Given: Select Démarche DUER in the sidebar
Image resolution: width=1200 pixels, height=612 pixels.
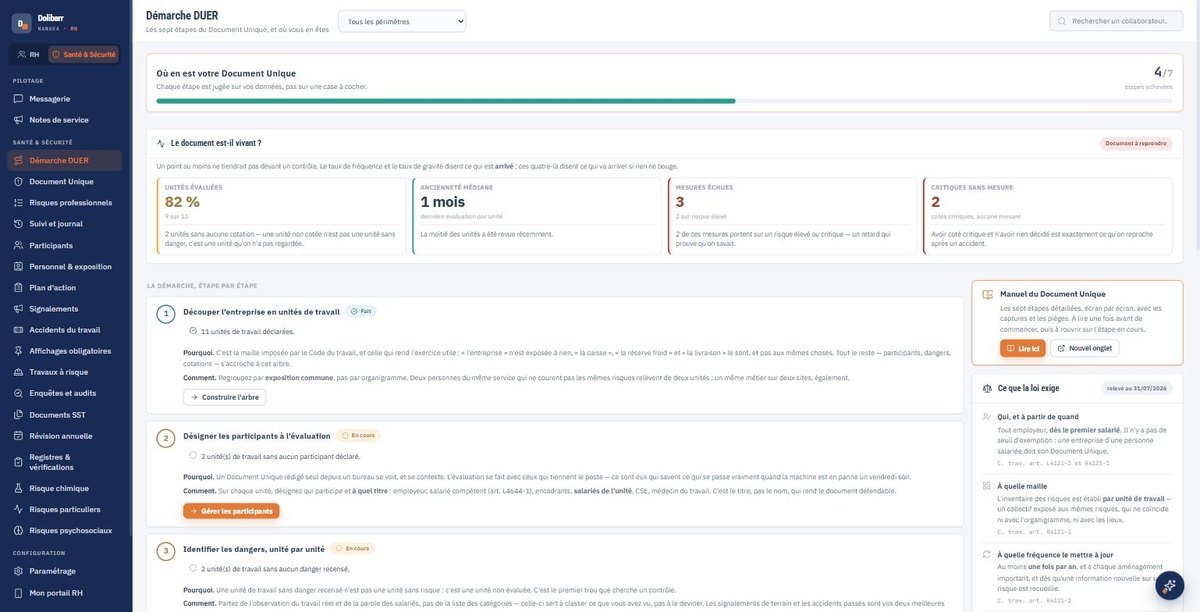Looking at the screenshot, I should tap(66, 160).
